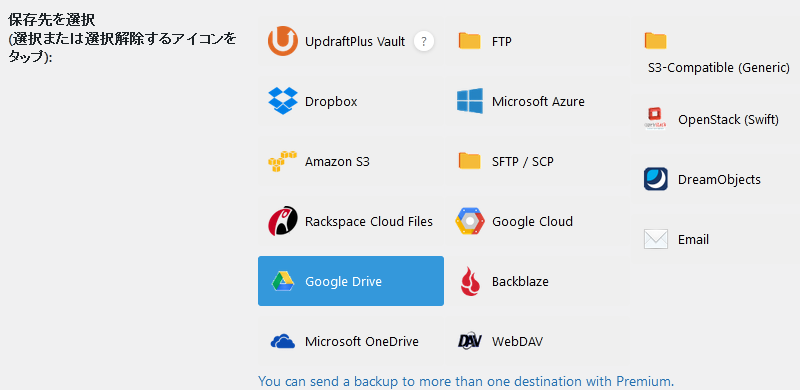Choose the Google Cloud hexagon icon
The width and height of the screenshot is (800, 390).
pyautogui.click(x=469, y=221)
